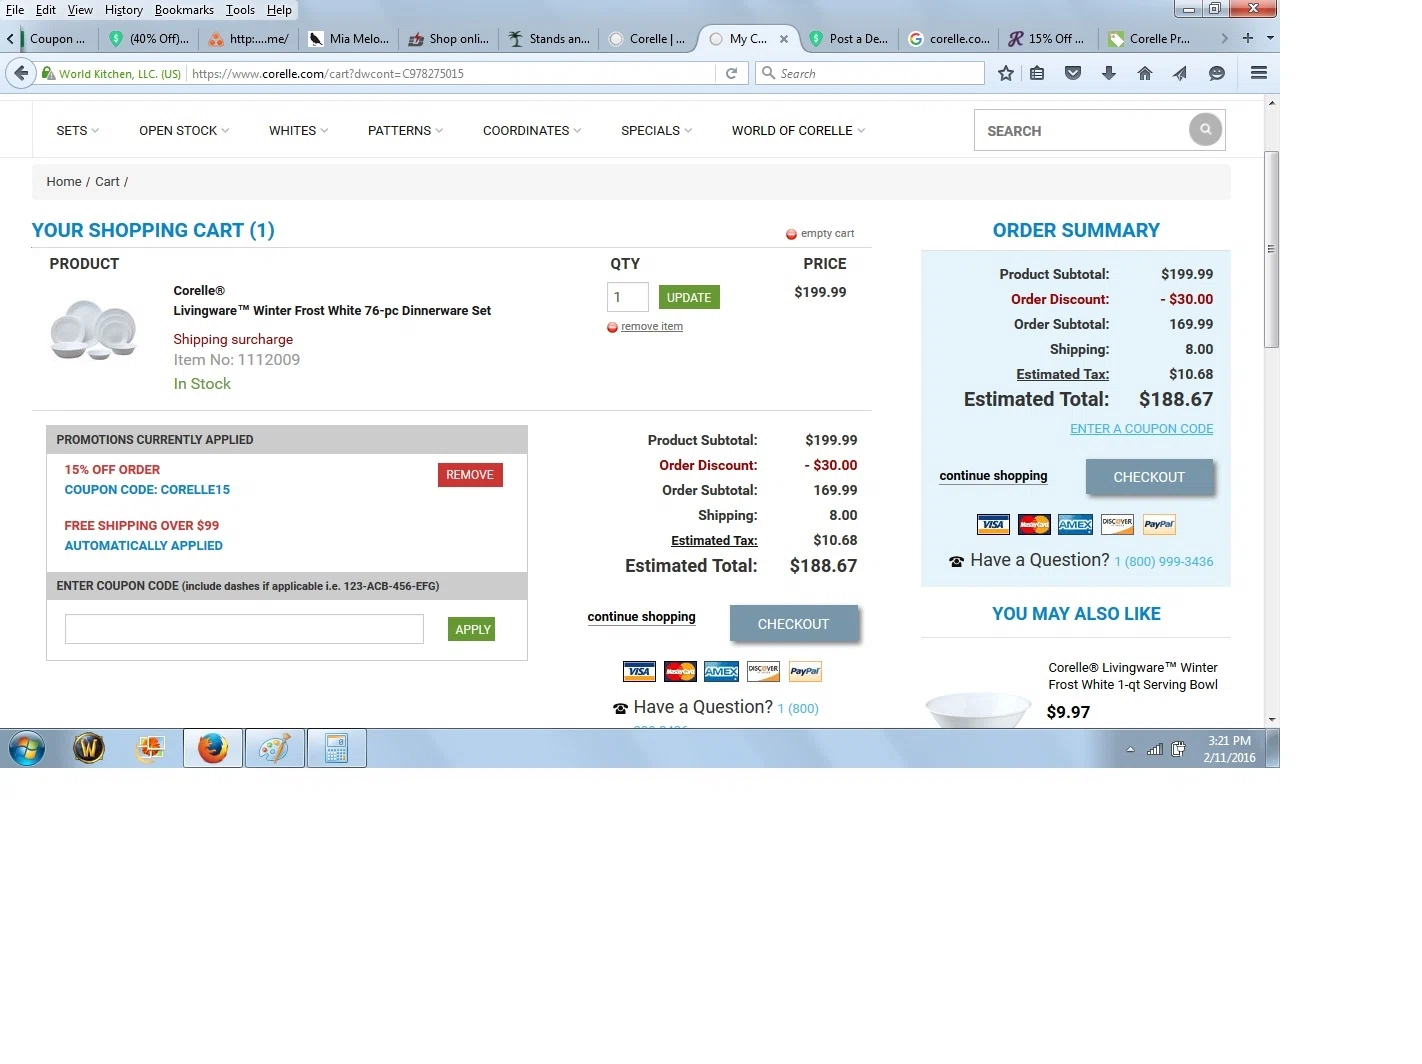Open the bookmarks list icon
Image resolution: width=1422 pixels, height=1064 pixels.
pos(1037,73)
